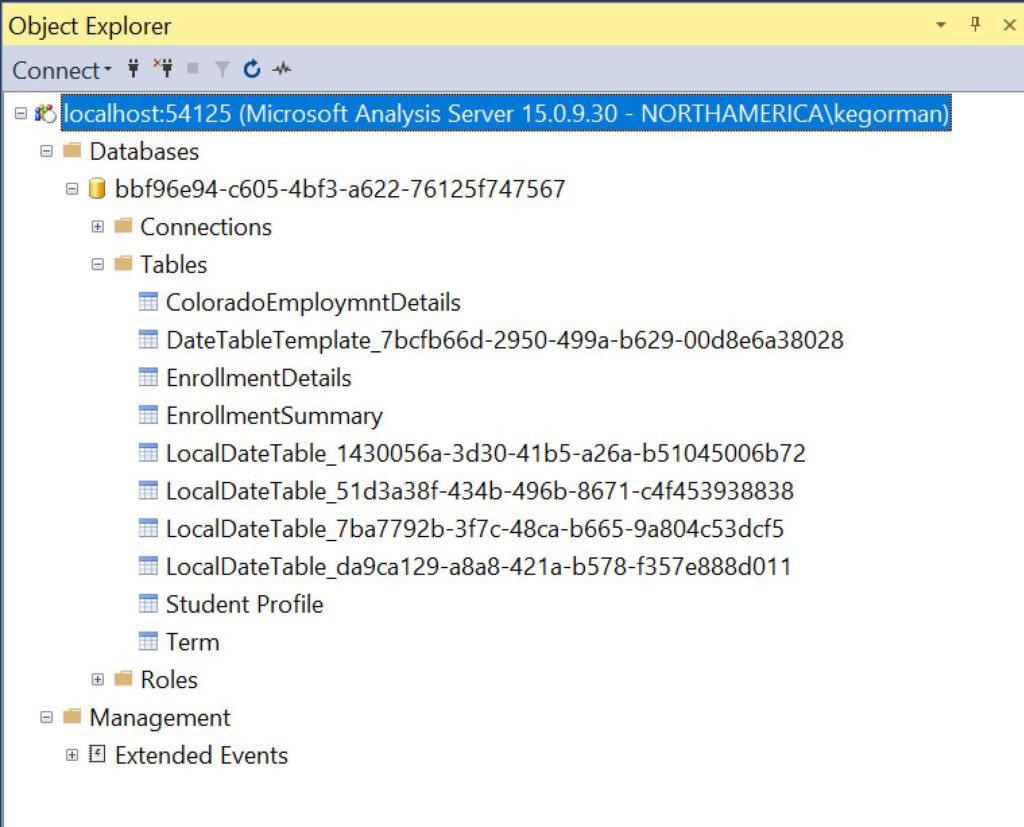Click the table icon beside LocalDateTable_da9ca129
The height and width of the screenshot is (827, 1024).
click(x=148, y=565)
